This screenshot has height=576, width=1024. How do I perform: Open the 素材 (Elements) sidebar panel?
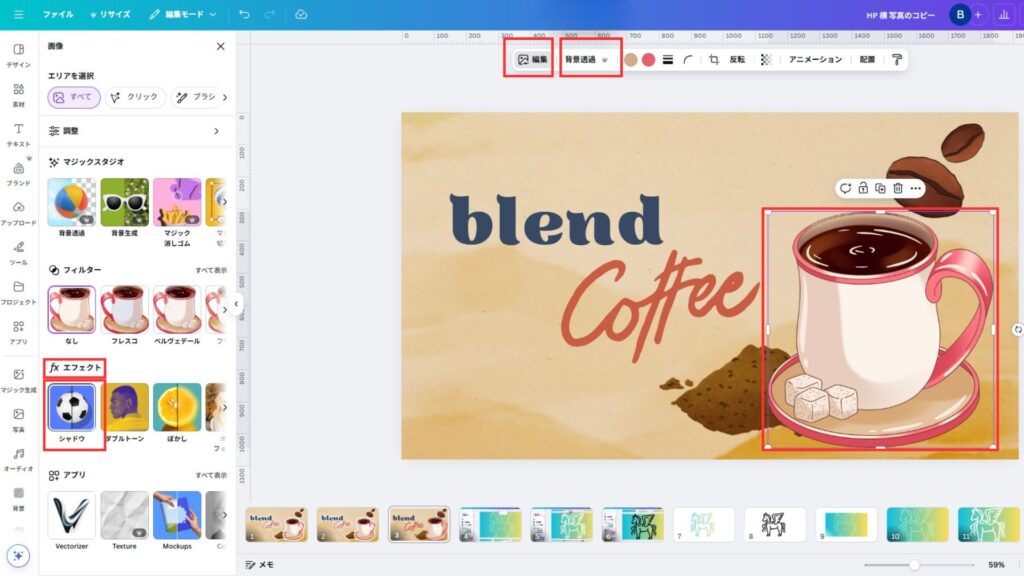point(18,94)
